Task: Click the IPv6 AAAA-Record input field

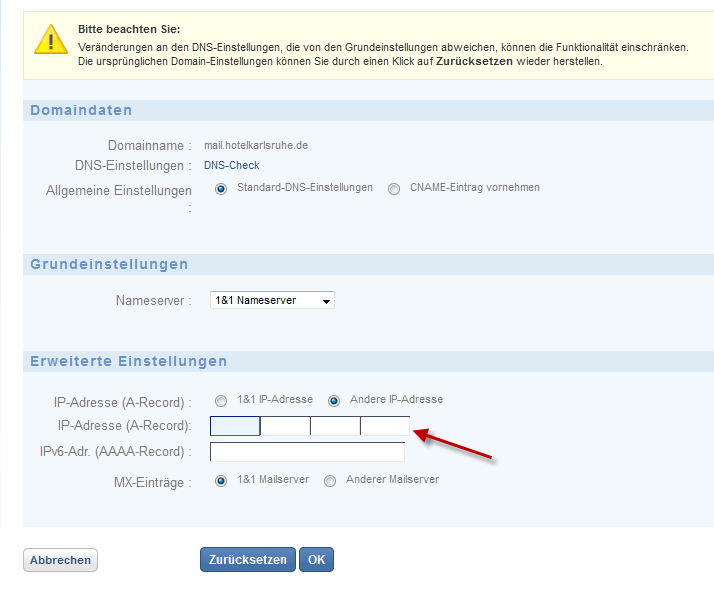Action: 307,452
